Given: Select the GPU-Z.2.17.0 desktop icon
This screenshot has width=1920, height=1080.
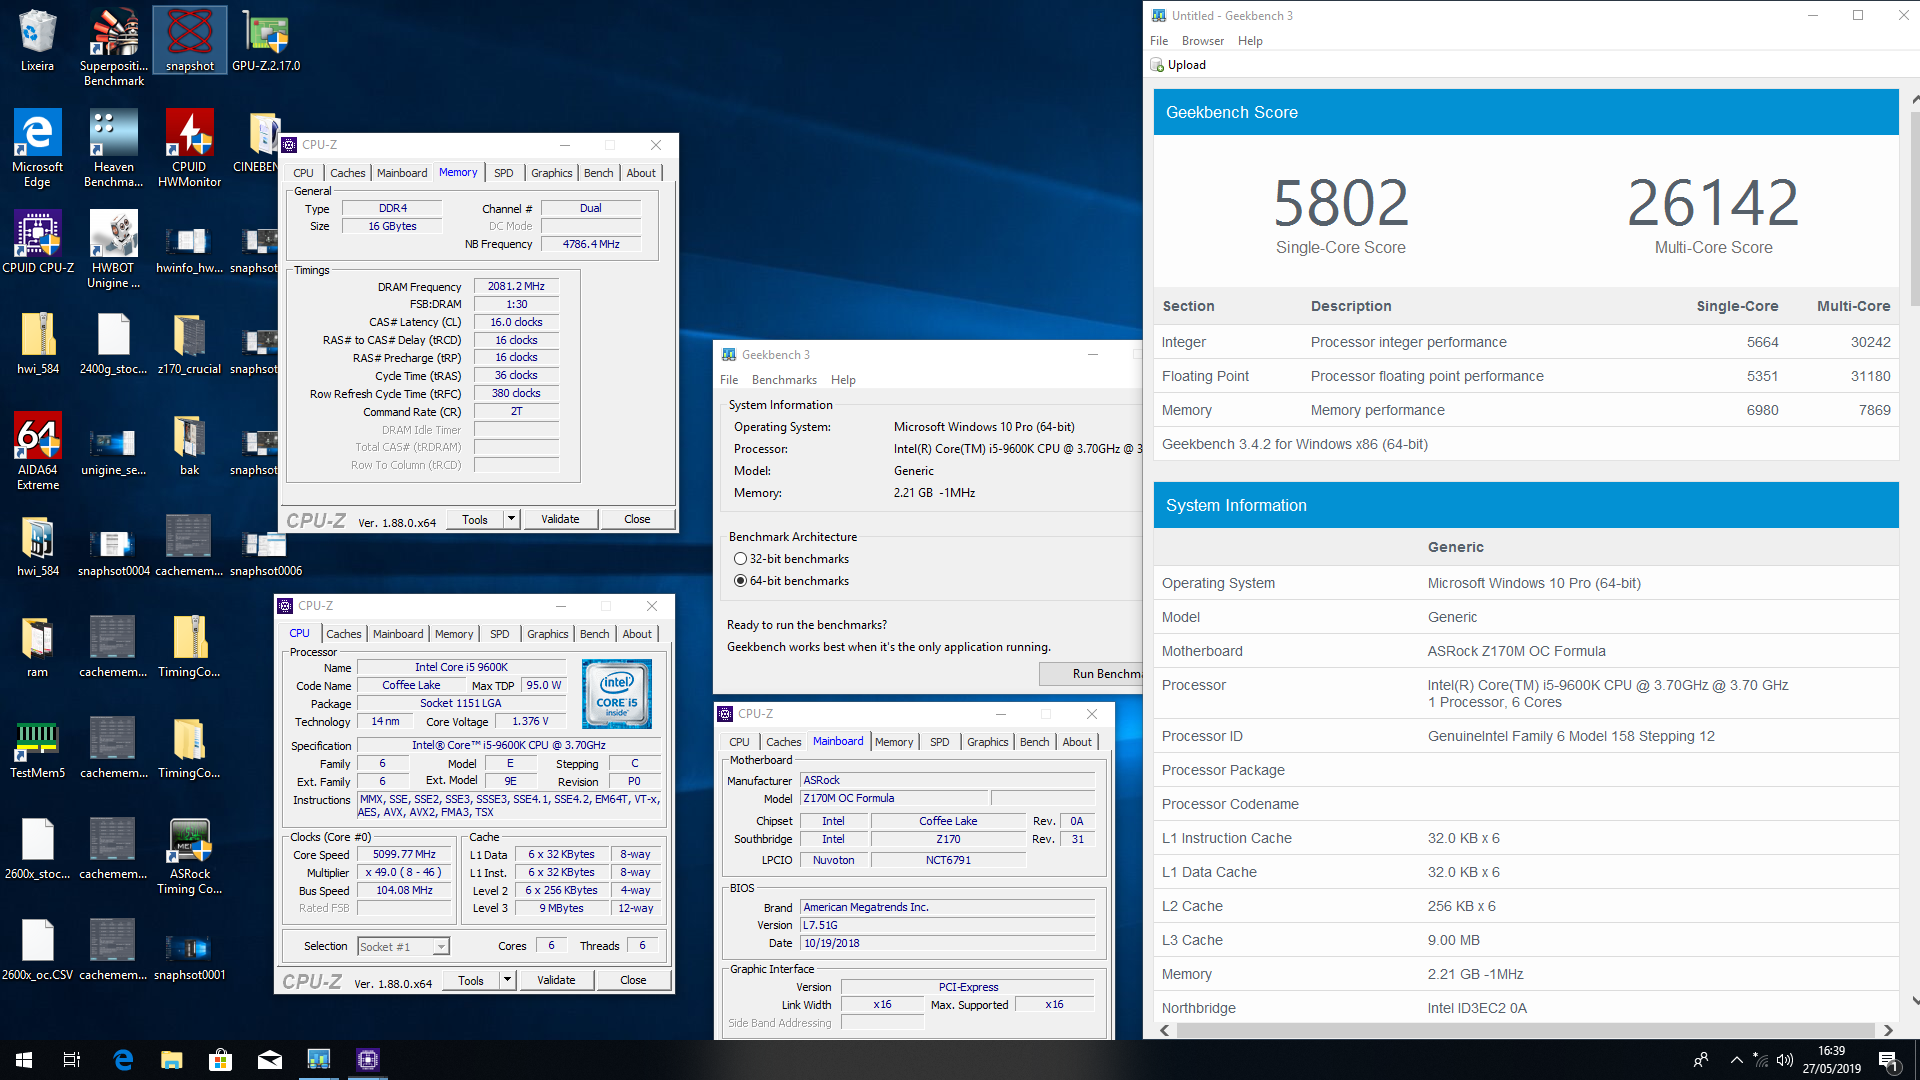Looking at the screenshot, I should 266,40.
